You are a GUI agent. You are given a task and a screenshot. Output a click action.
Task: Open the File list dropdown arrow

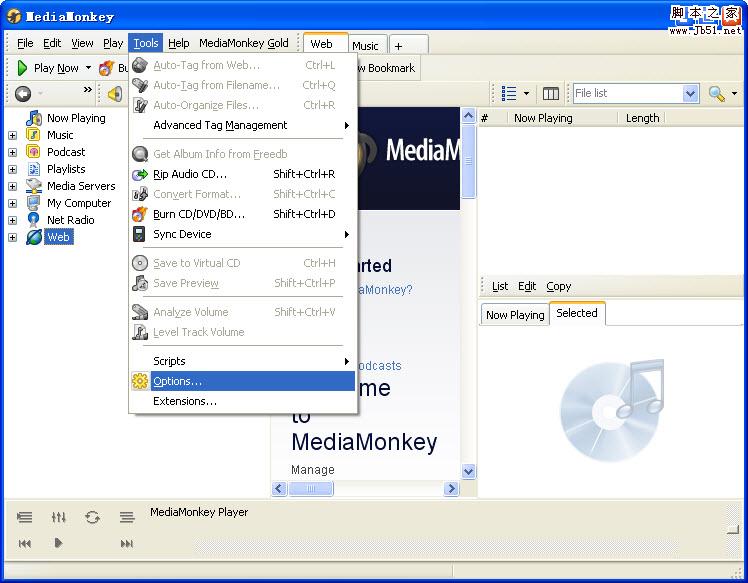pos(690,94)
